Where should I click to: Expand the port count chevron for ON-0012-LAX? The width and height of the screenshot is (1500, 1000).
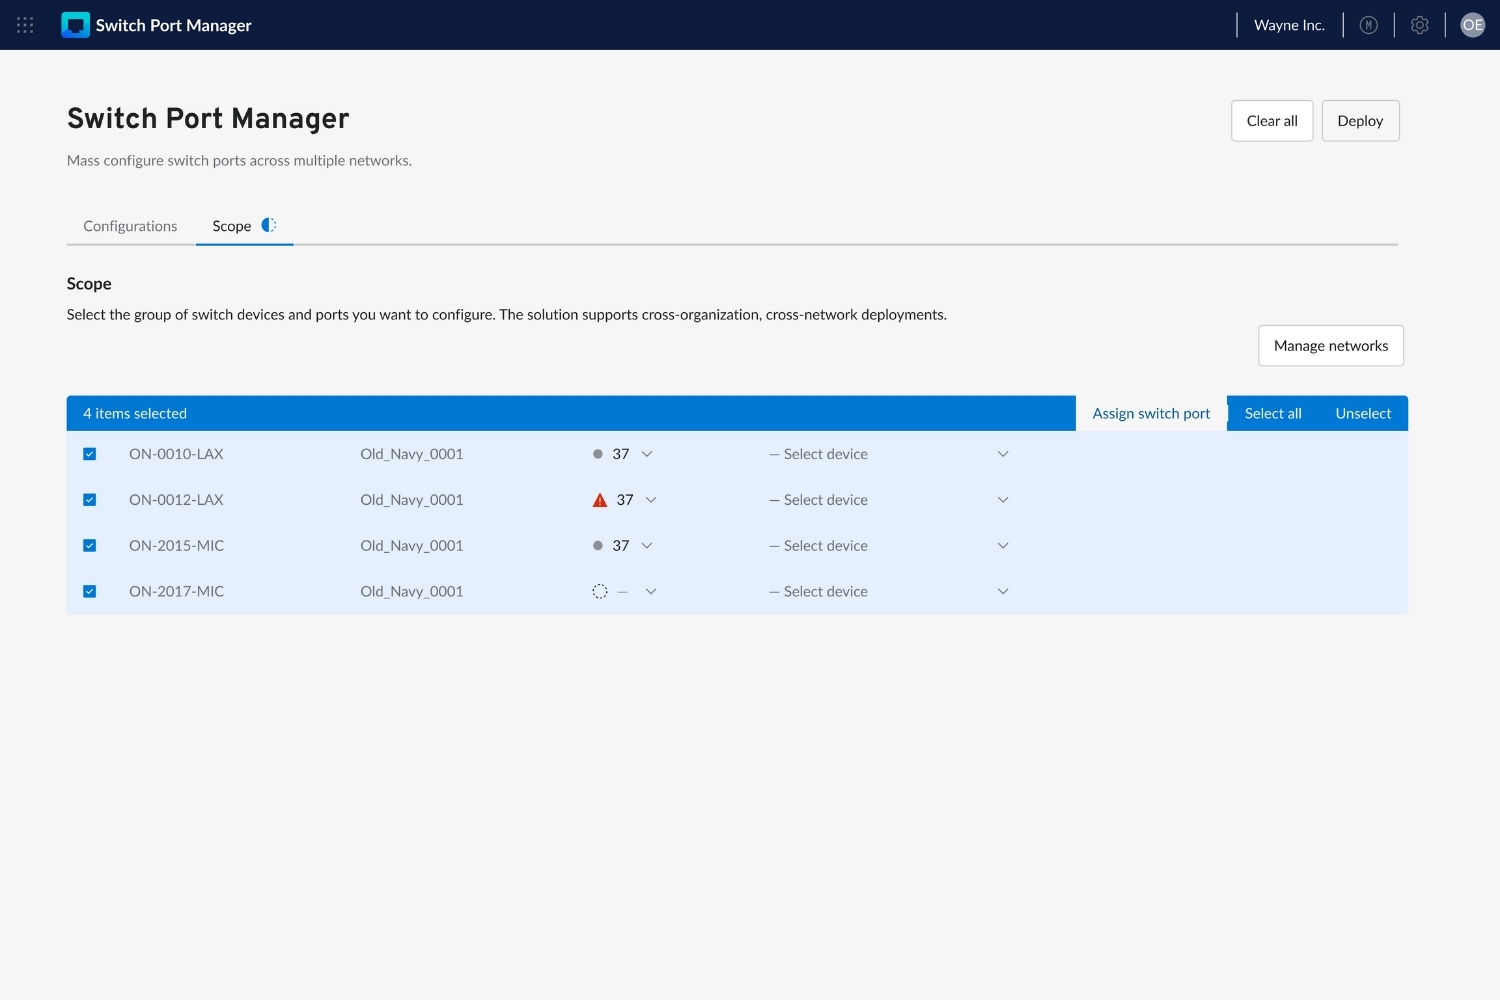coord(651,500)
